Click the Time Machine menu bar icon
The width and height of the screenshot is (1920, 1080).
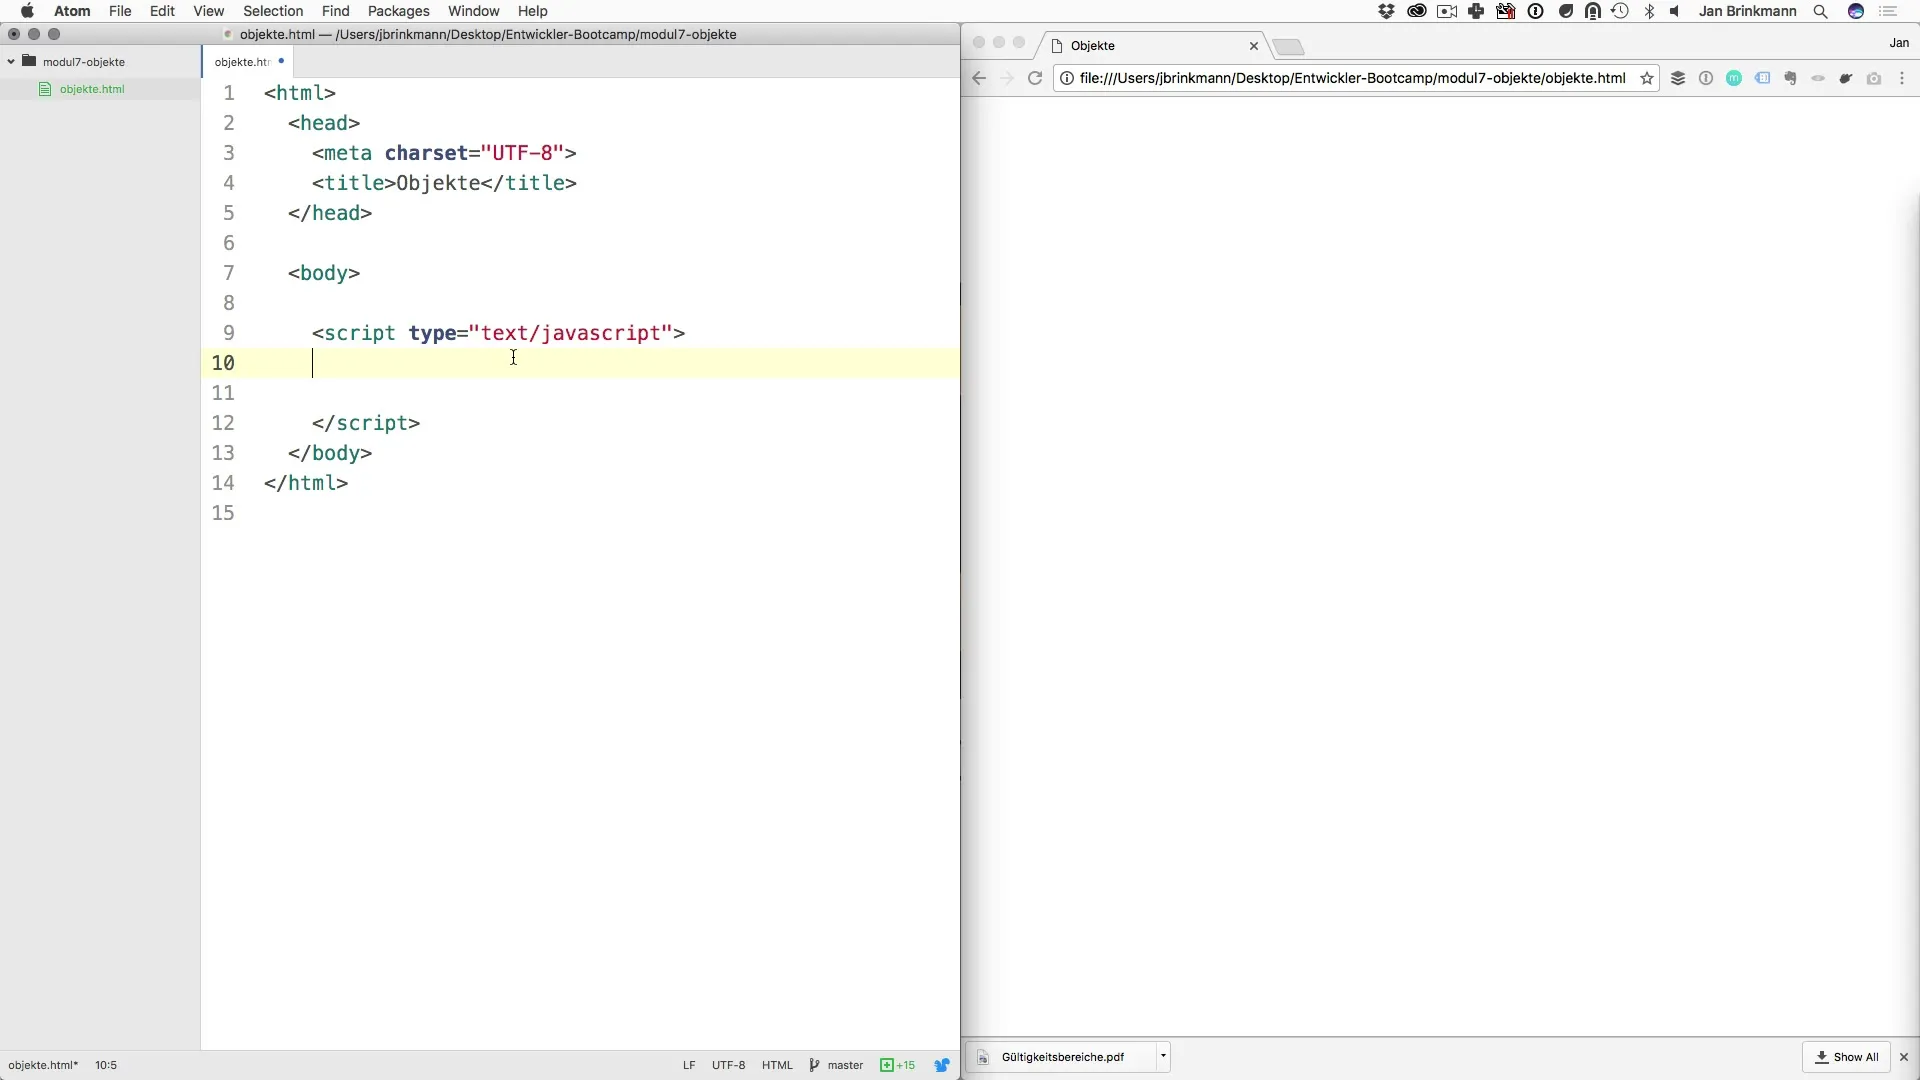(x=1620, y=11)
